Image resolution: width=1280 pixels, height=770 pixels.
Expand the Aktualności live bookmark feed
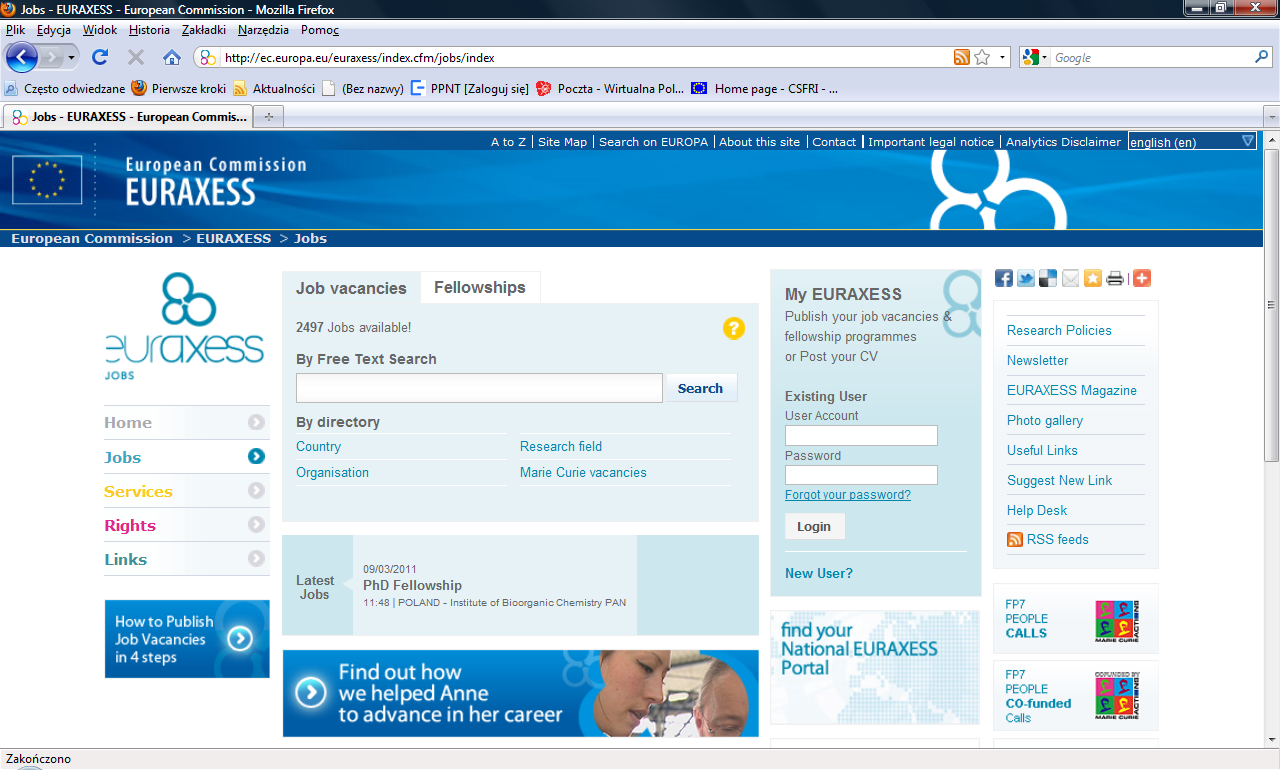274,88
